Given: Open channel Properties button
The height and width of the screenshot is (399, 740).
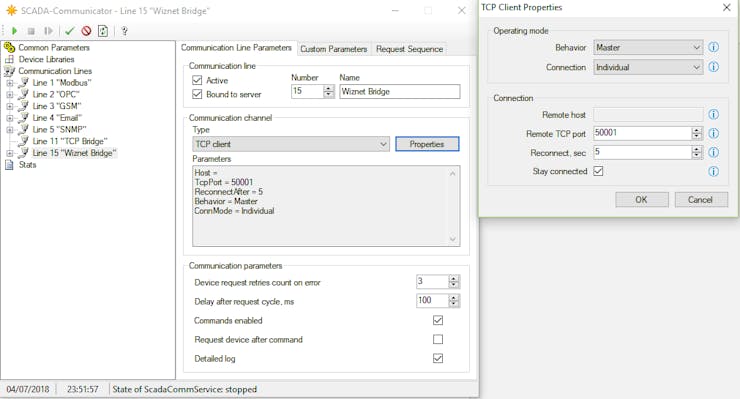Looking at the screenshot, I should pyautogui.click(x=427, y=144).
